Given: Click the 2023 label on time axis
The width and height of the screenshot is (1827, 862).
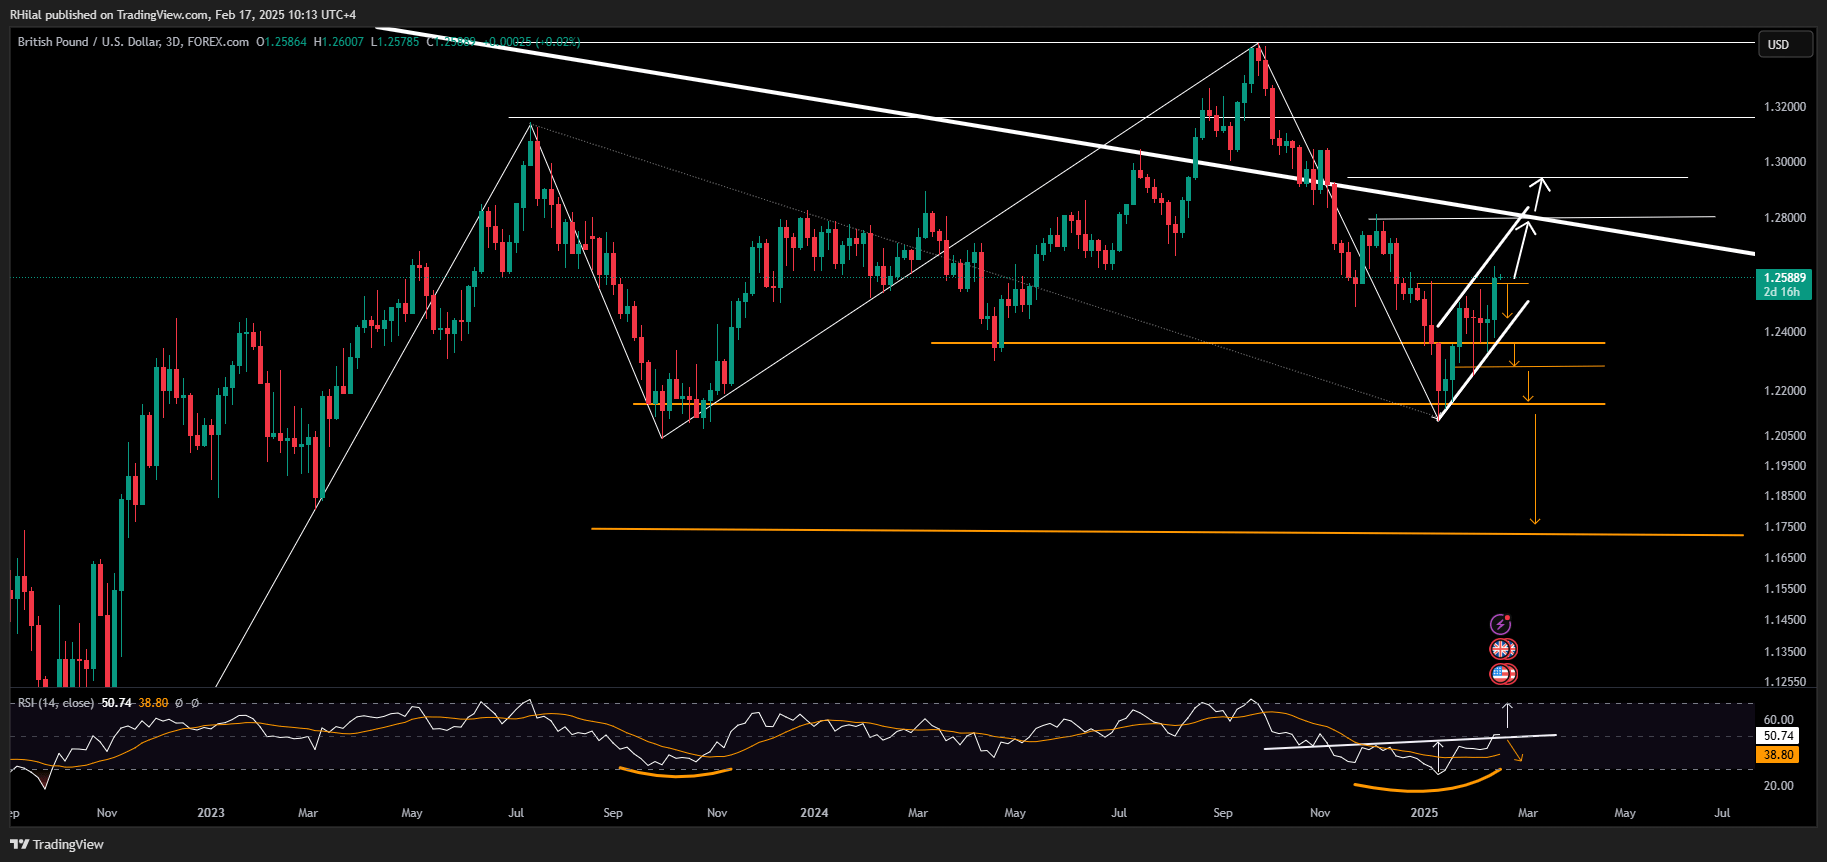Looking at the screenshot, I should 211,813.
